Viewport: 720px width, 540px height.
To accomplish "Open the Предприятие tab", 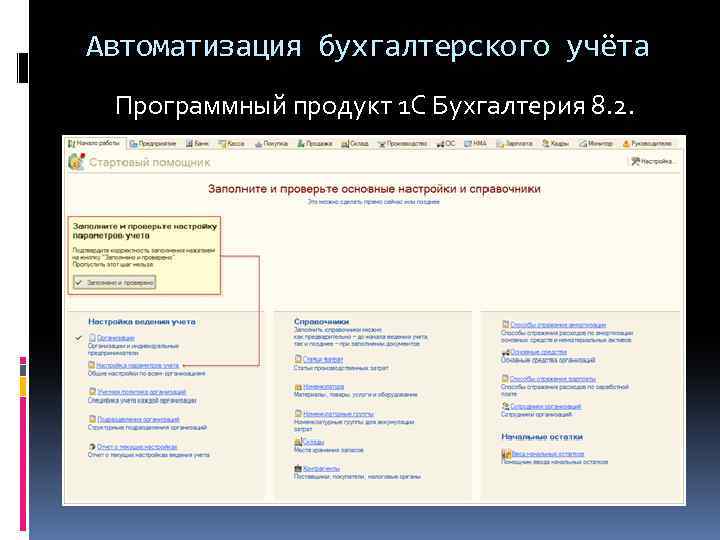I will coord(153,144).
